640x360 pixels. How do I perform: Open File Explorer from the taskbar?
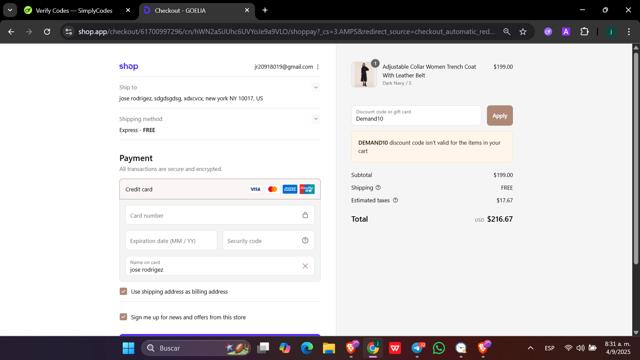pos(329,348)
